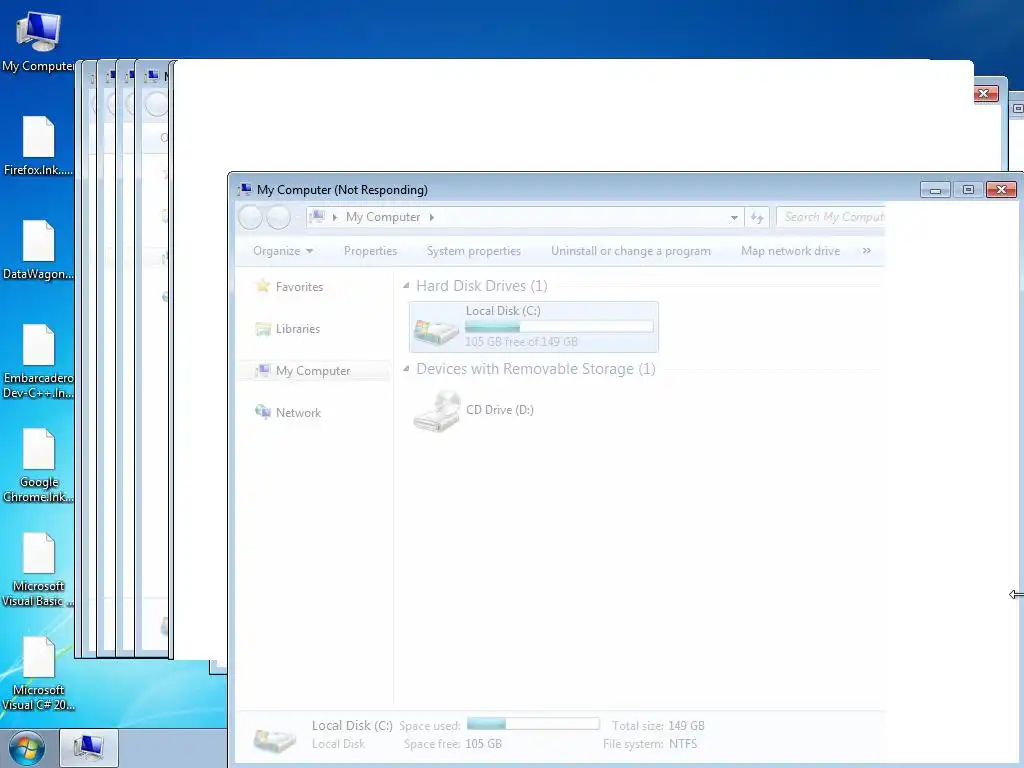This screenshot has width=1024, height=768.
Task: Close the not responding My Computer window
Action: (x=1001, y=189)
